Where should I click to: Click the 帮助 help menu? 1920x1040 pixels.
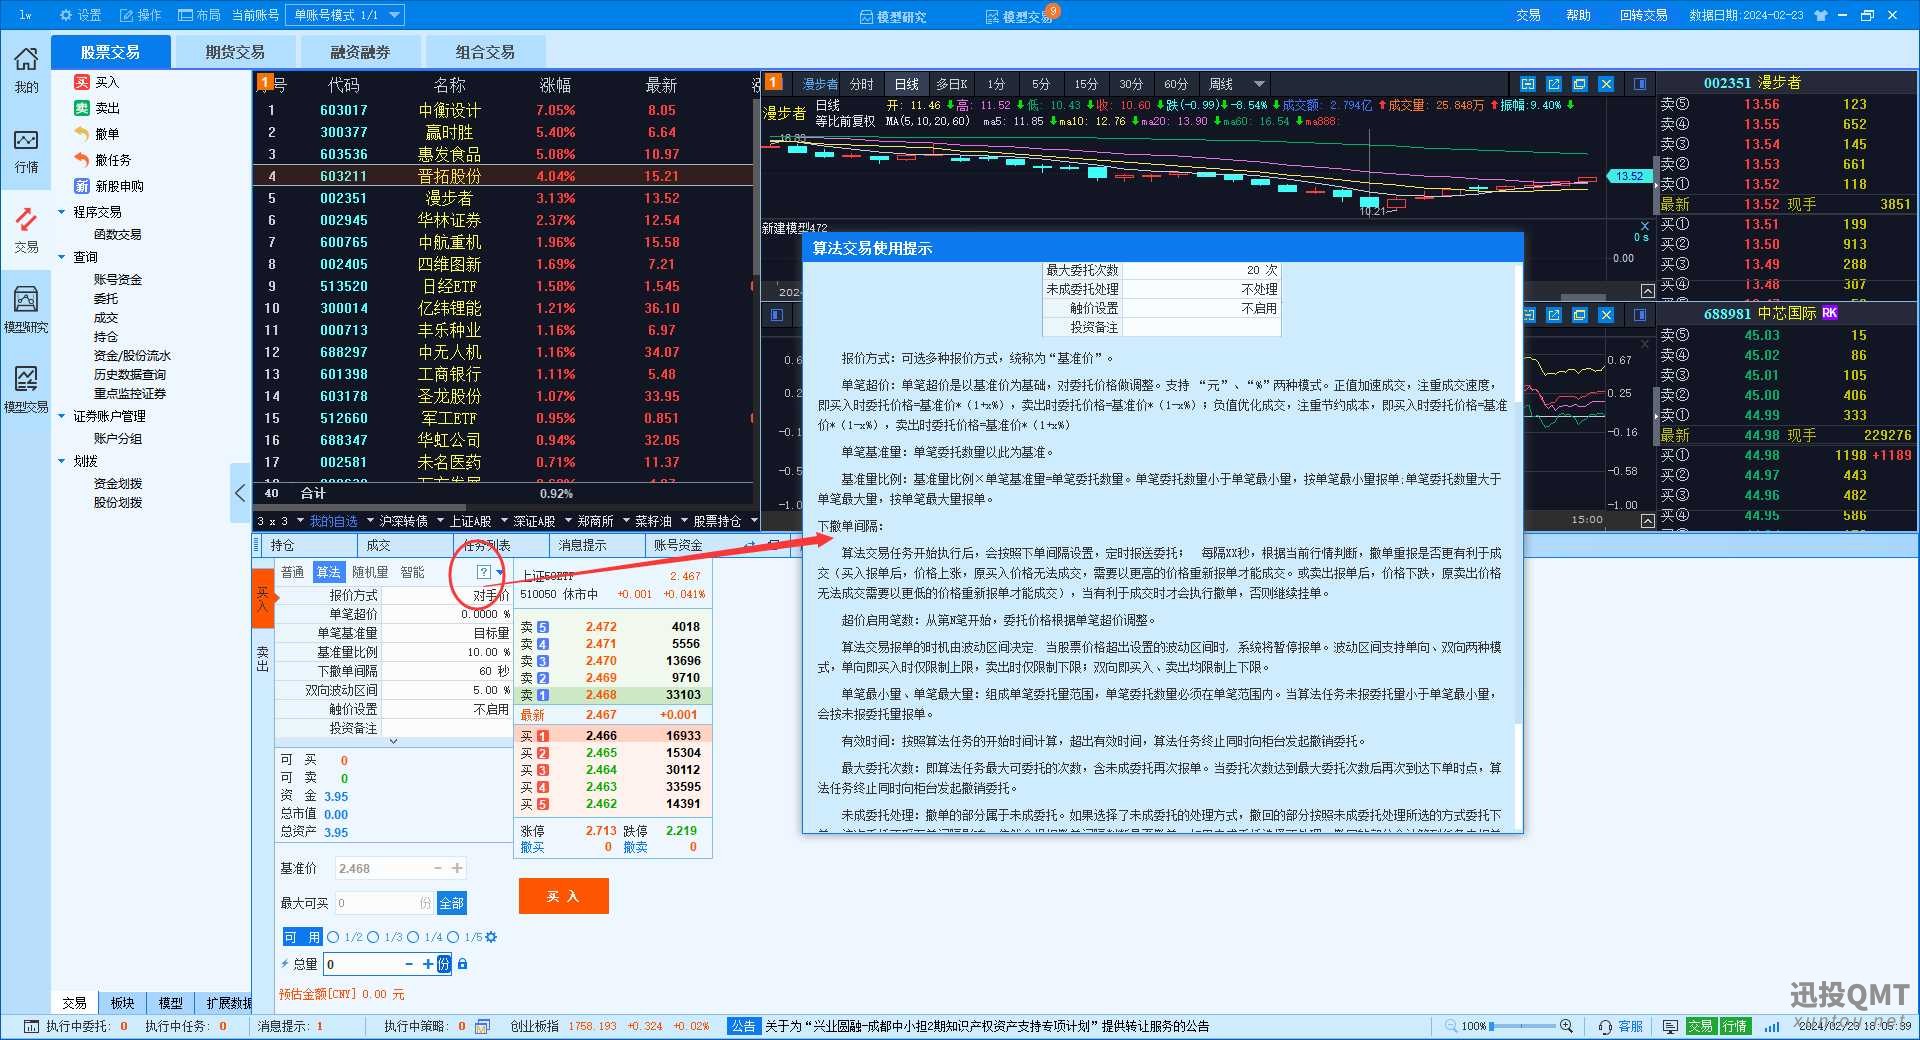coord(1578,15)
